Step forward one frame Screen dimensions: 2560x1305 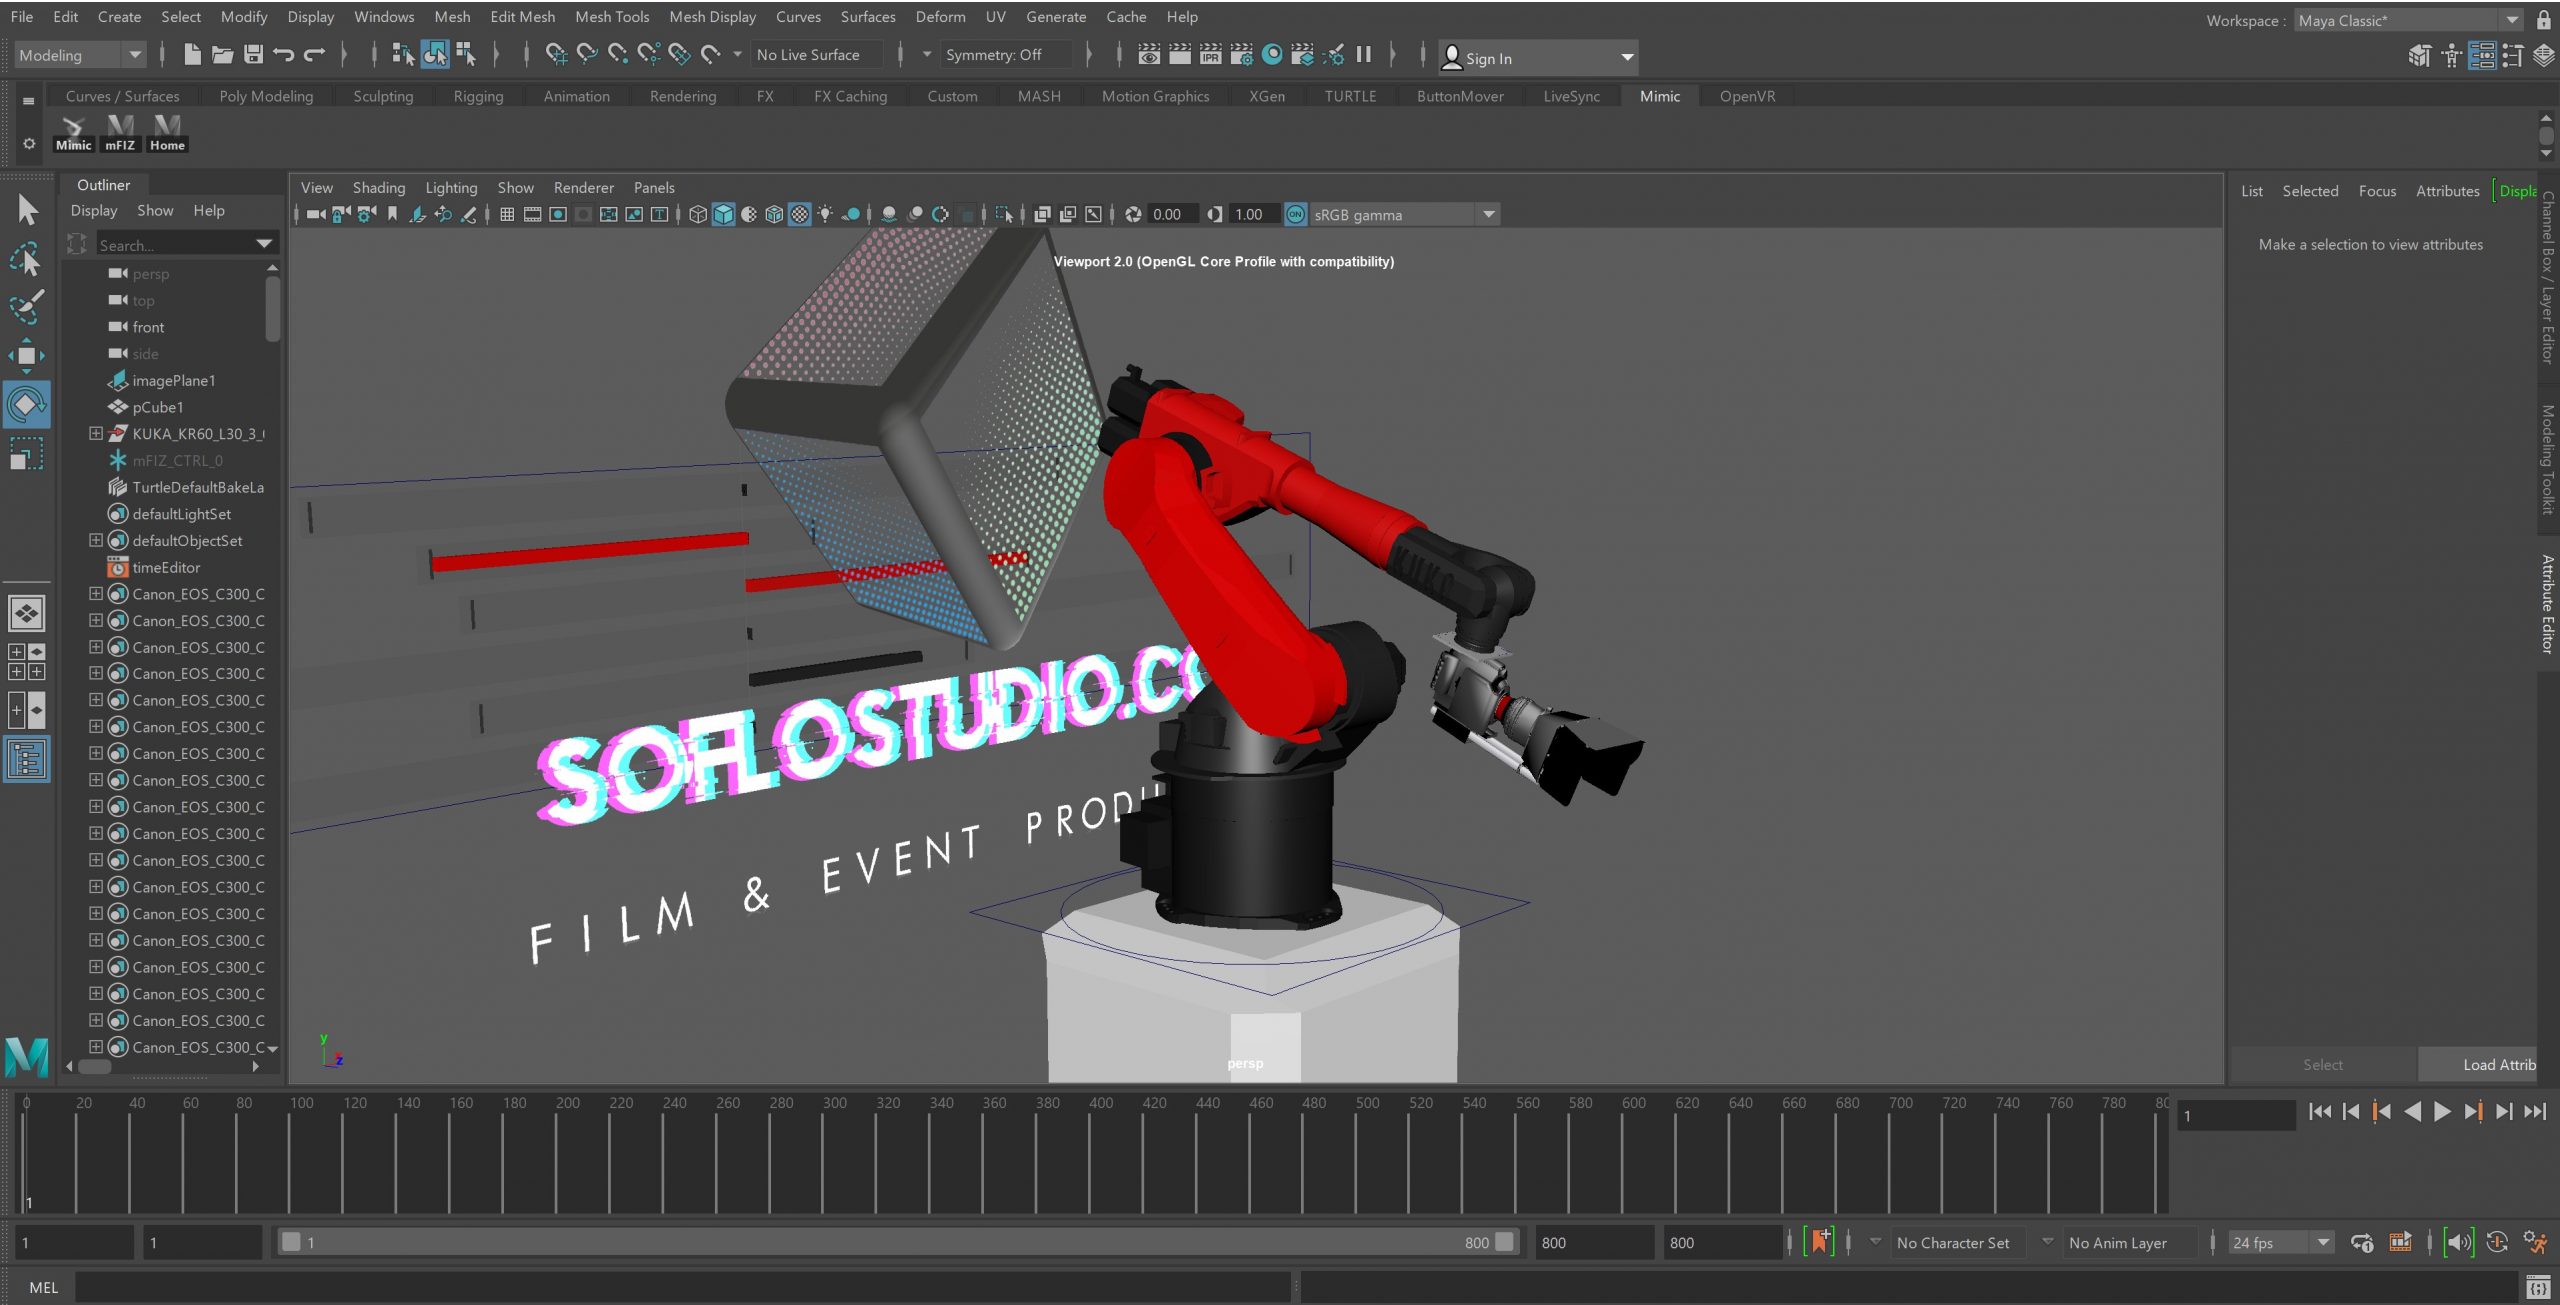2503,1112
